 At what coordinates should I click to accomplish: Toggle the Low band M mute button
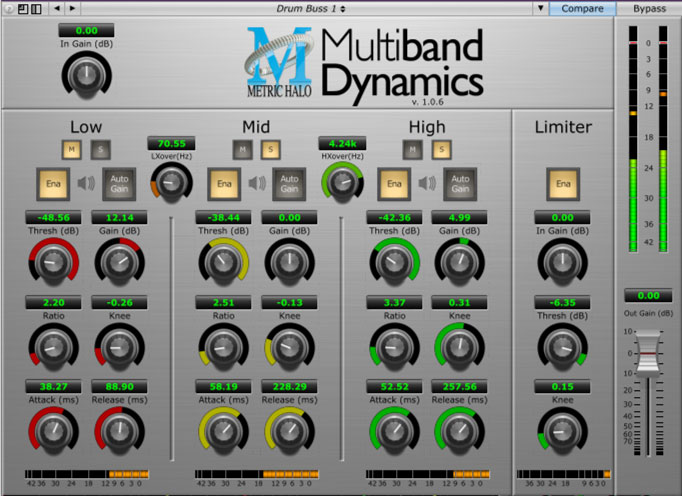click(72, 150)
